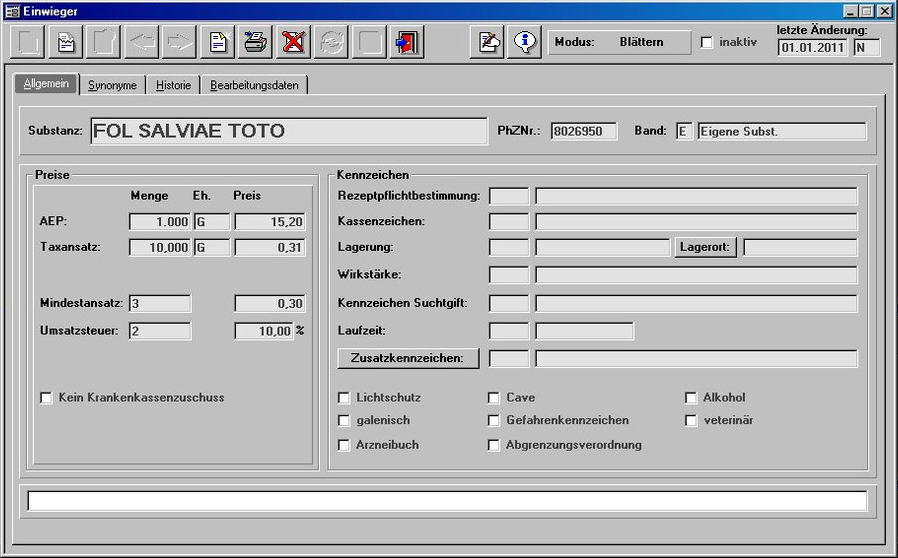Screen dimensions: 898x558
Task: Minimize the Einwieger window
Action: pyautogui.click(x=851, y=11)
